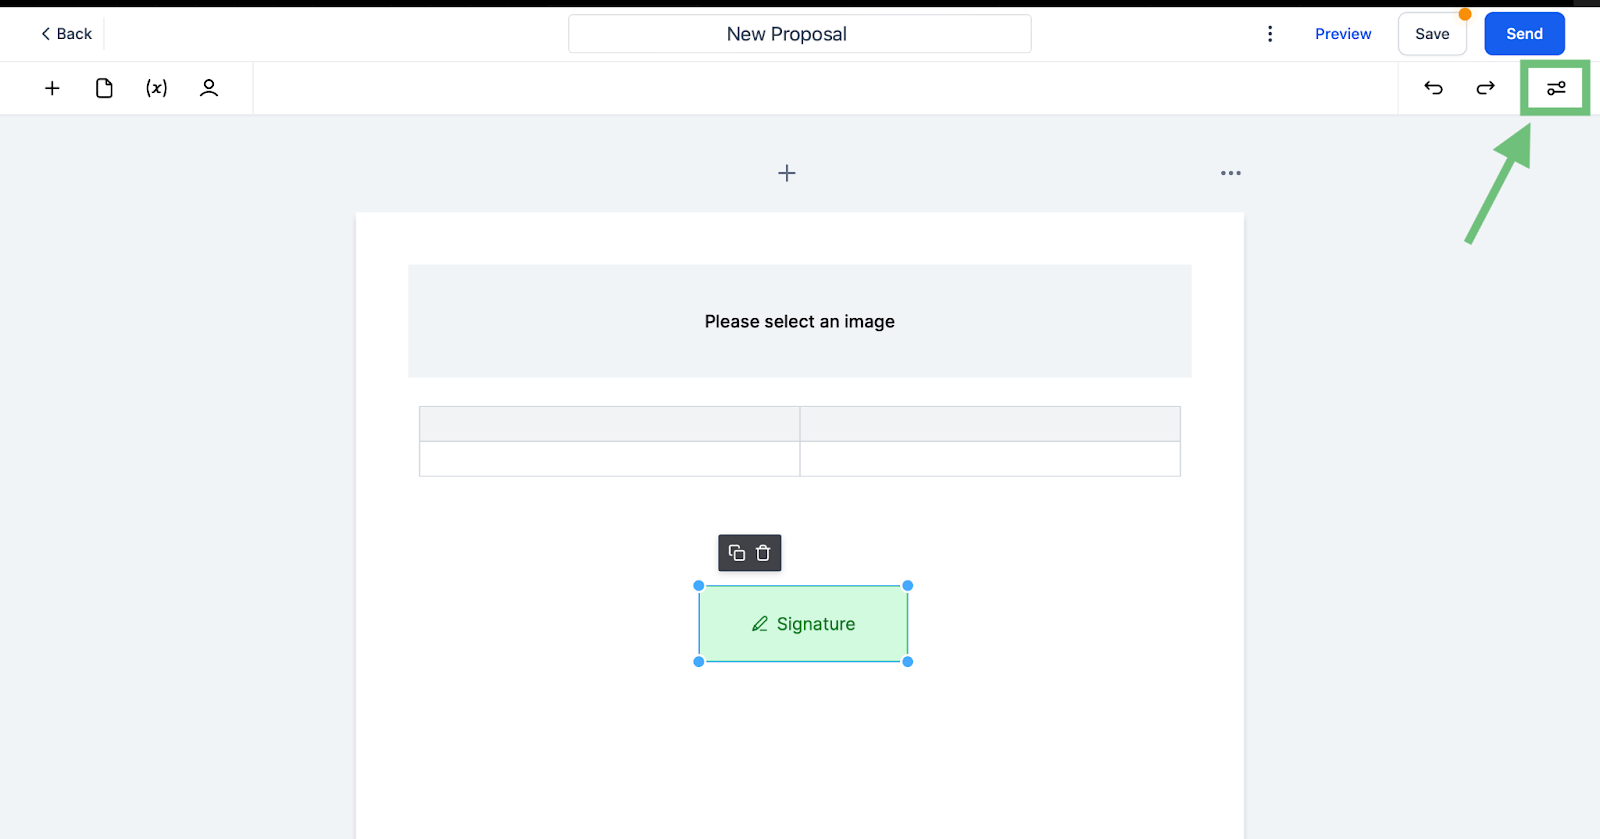Click the Preview link

pyautogui.click(x=1343, y=34)
